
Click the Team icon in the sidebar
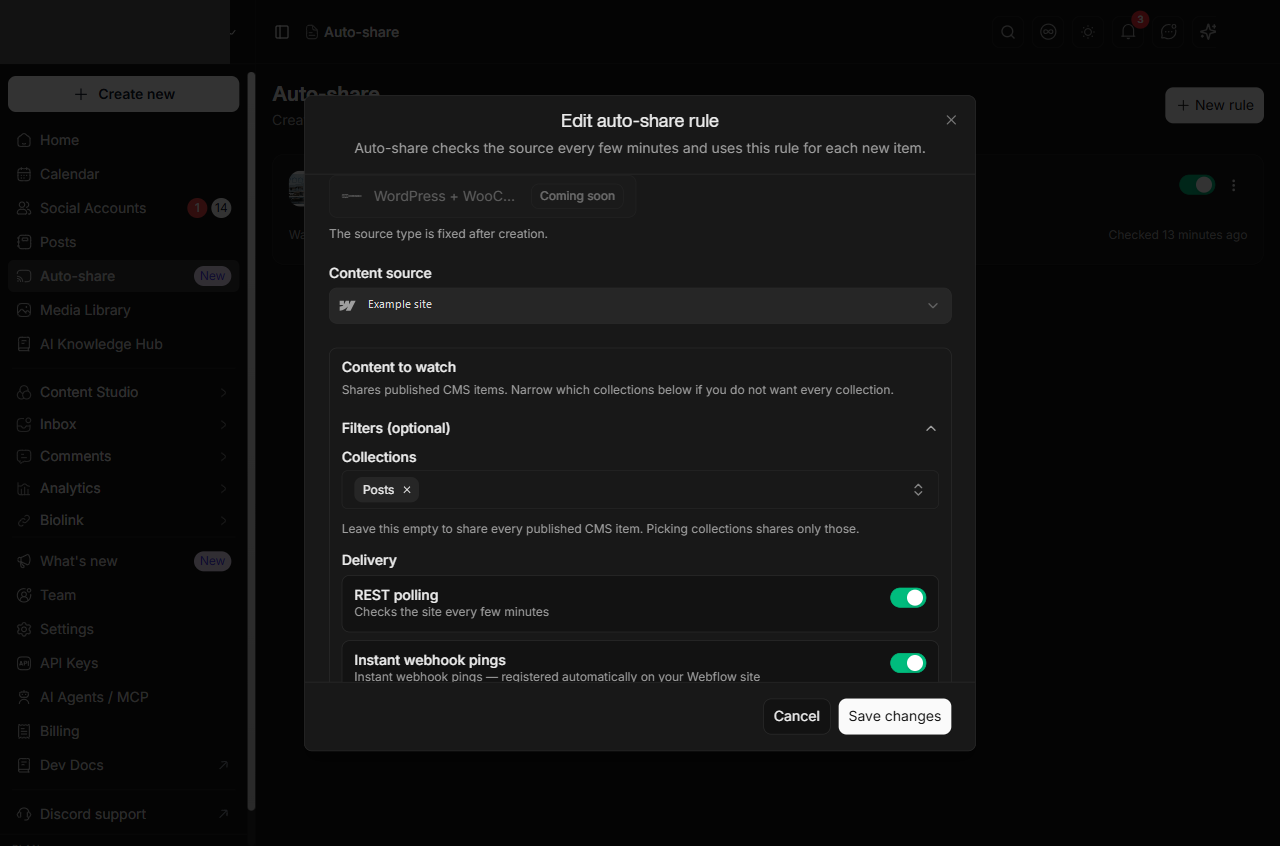click(24, 595)
